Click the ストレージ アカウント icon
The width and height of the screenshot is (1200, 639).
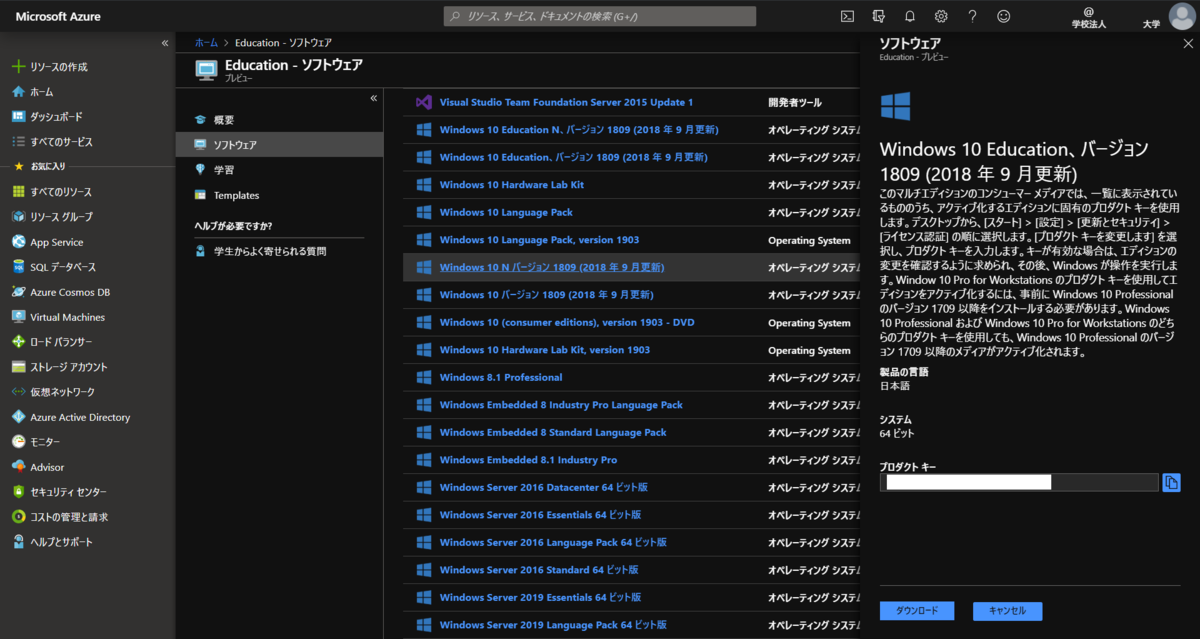click(x=18, y=367)
